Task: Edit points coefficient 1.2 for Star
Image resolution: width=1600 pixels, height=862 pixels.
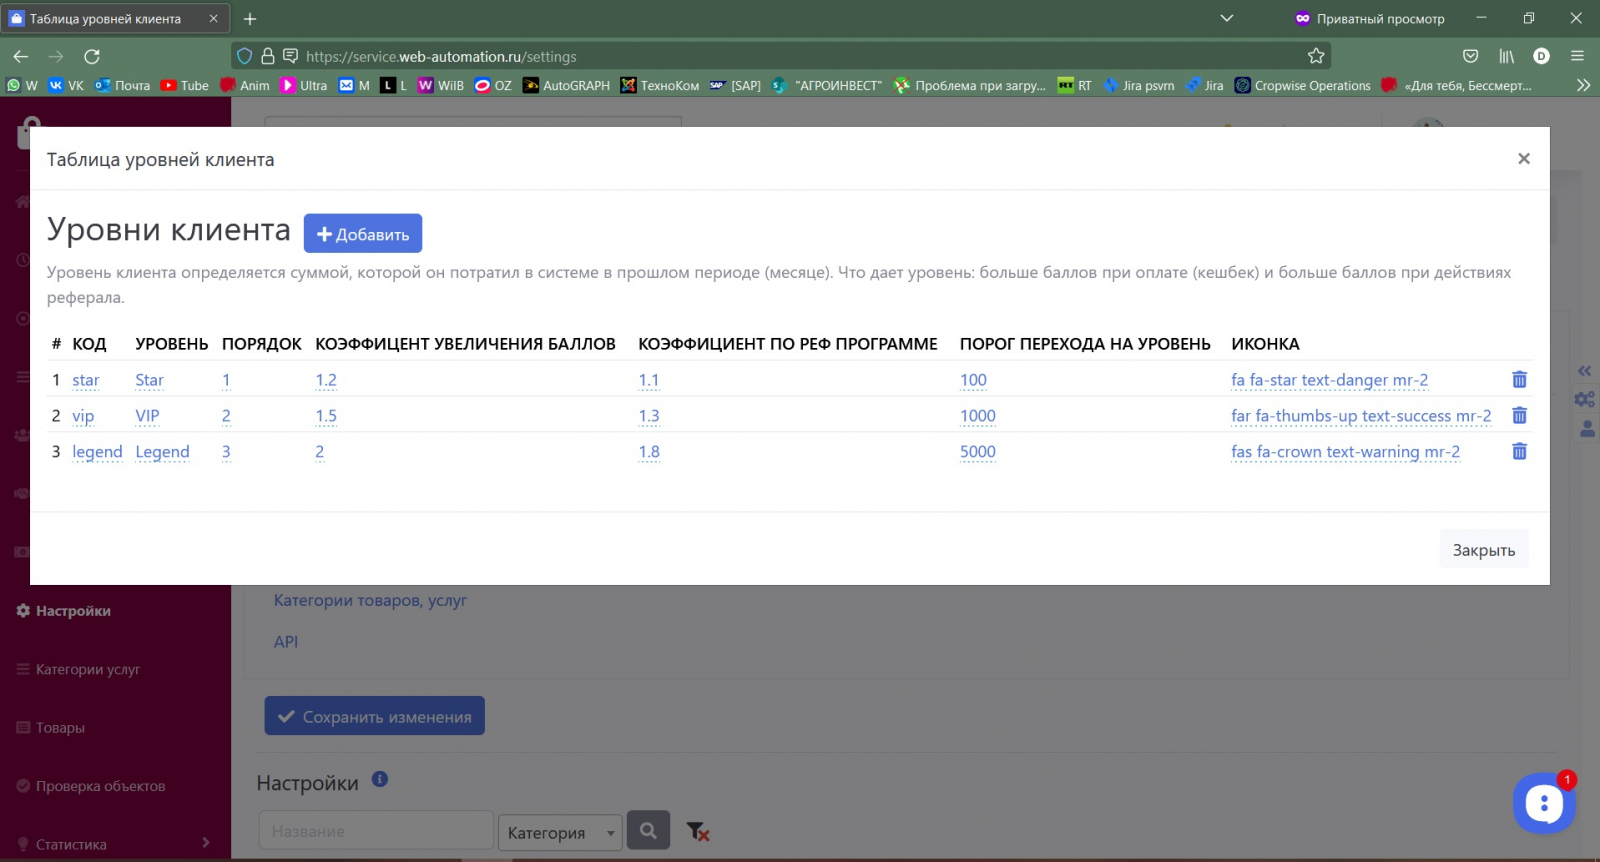Action: pos(326,380)
